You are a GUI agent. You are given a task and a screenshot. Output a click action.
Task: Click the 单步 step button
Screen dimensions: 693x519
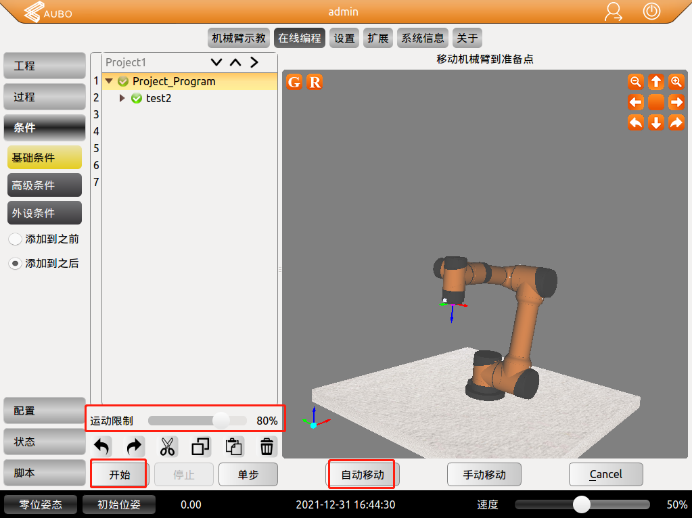pos(248,475)
